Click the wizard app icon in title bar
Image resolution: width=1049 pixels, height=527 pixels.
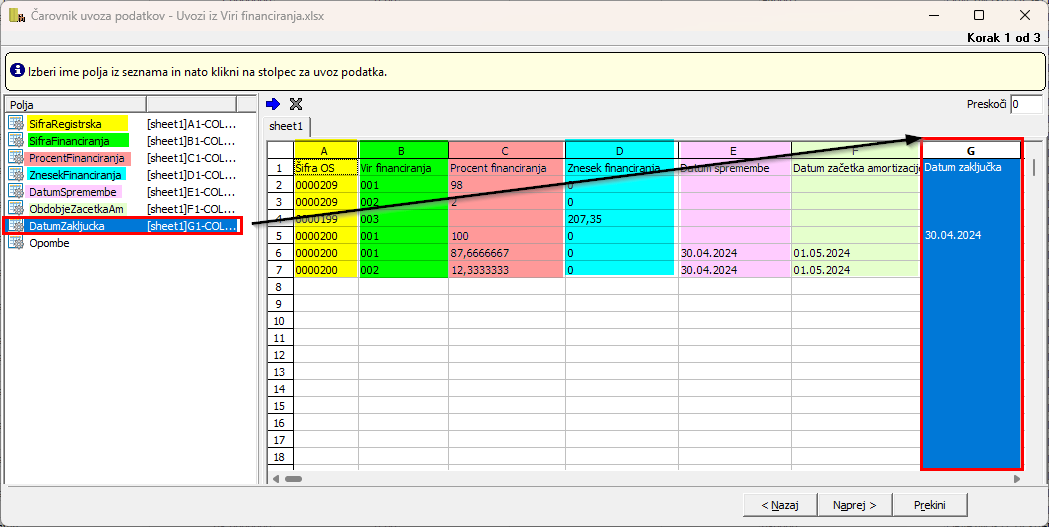(17, 15)
